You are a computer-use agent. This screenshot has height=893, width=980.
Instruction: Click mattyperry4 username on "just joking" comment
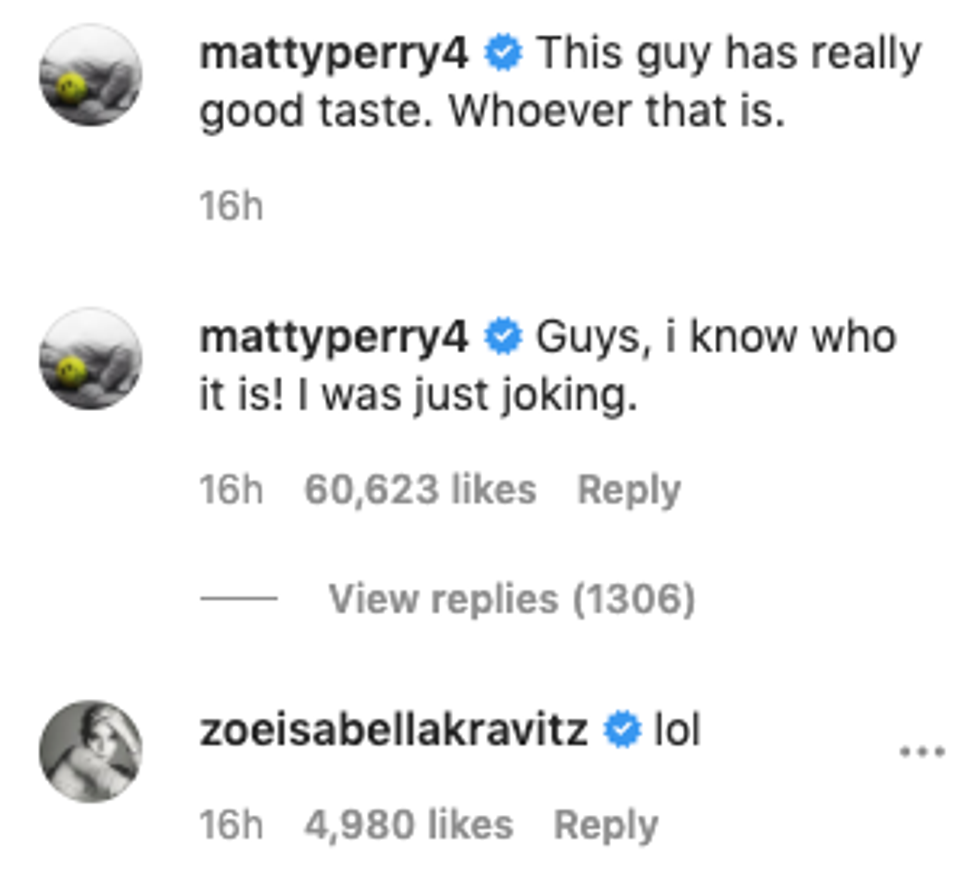coord(334,337)
